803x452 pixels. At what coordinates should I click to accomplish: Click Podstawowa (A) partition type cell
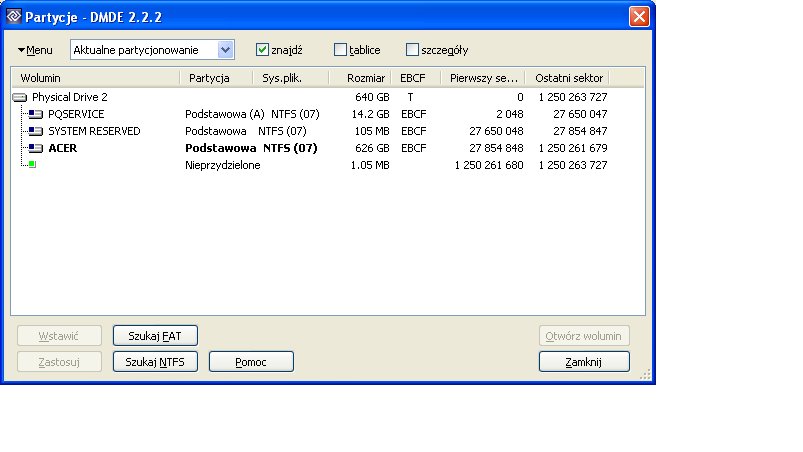(x=225, y=114)
